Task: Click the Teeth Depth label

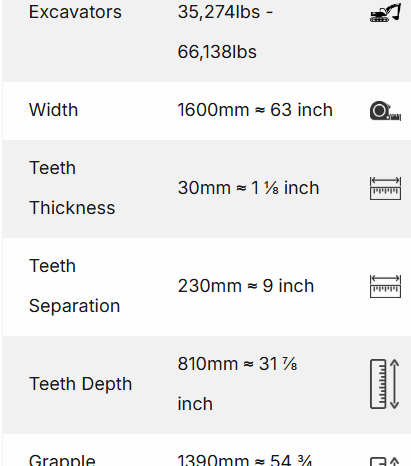Action: coord(81,384)
